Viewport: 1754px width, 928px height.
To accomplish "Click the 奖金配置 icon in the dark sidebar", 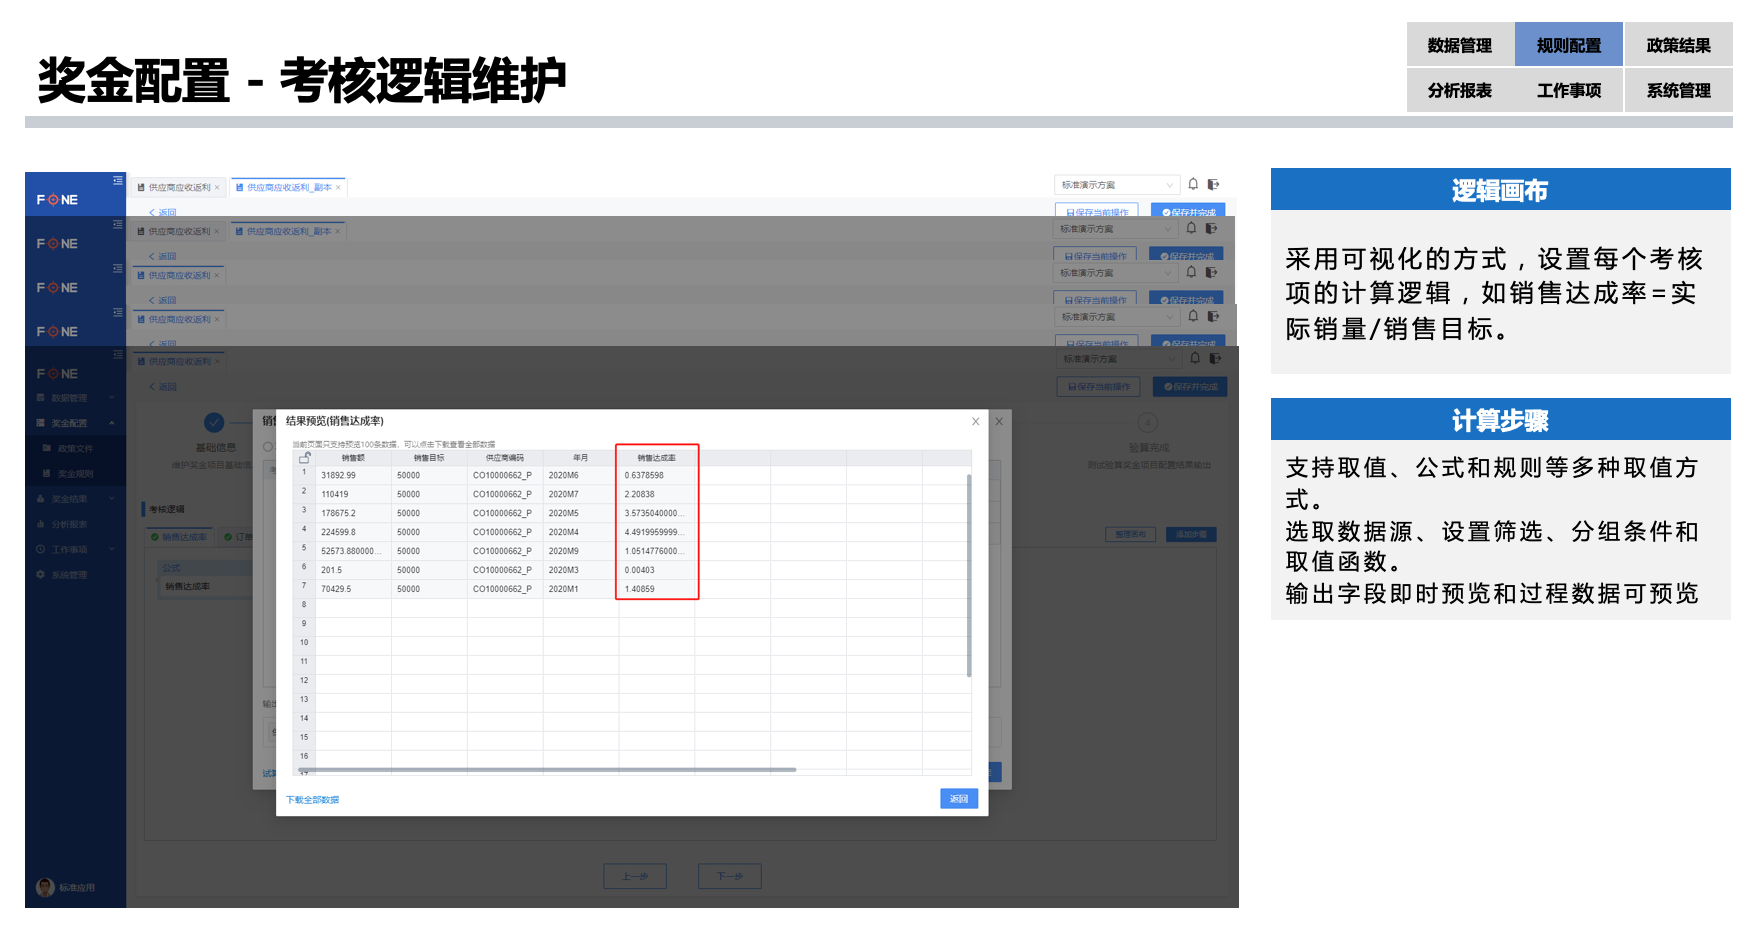I will (41, 423).
